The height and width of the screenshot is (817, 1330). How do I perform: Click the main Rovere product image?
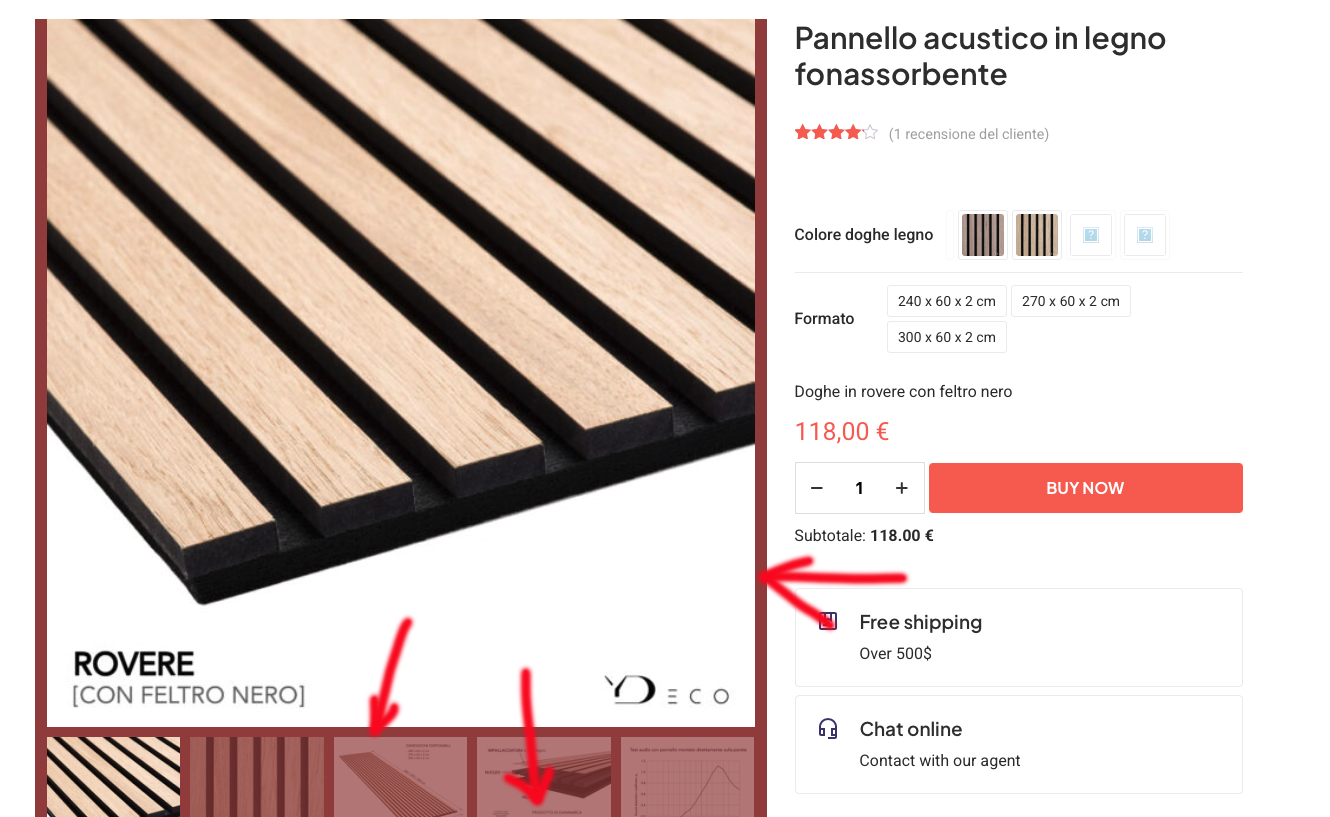(x=401, y=373)
